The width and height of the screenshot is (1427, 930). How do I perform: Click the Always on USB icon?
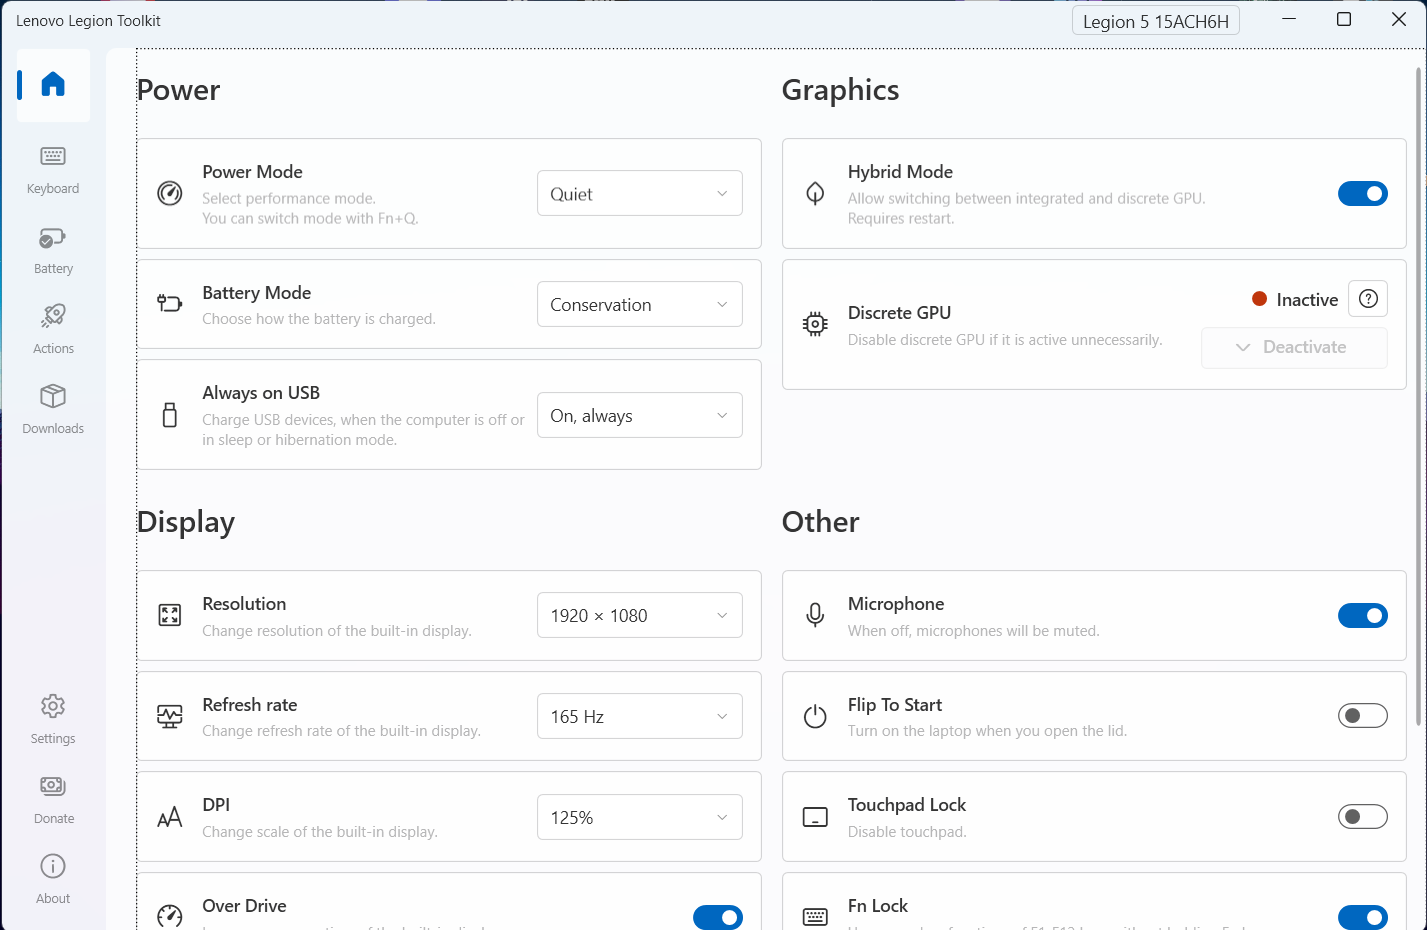click(170, 414)
